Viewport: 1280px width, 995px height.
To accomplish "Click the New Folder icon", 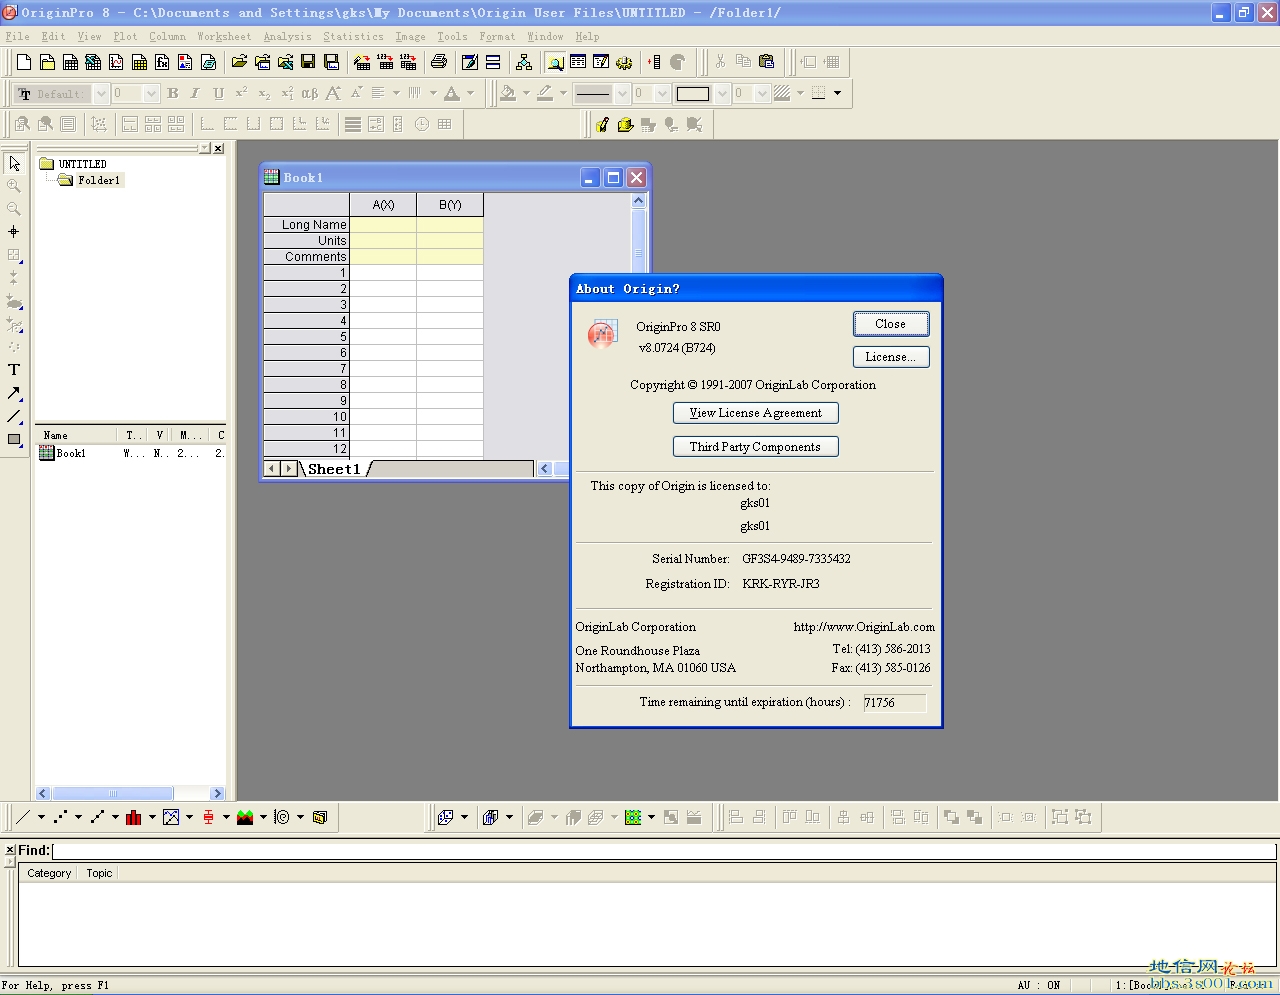I will [47, 62].
